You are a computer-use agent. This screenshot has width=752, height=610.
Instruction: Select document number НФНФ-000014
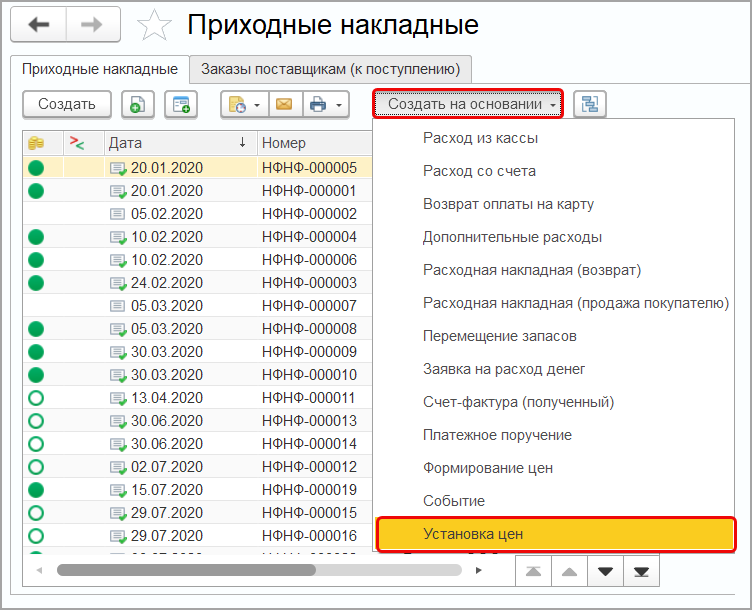(309, 444)
